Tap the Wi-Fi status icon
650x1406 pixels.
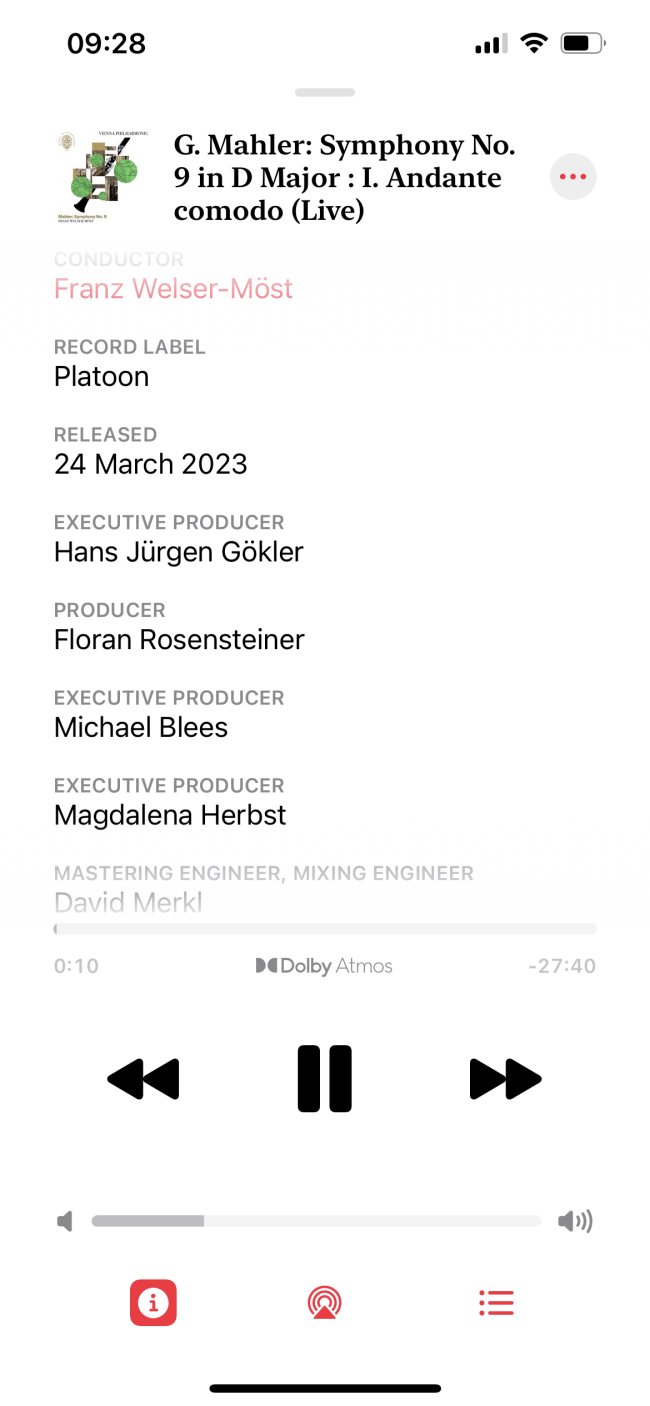tap(534, 43)
